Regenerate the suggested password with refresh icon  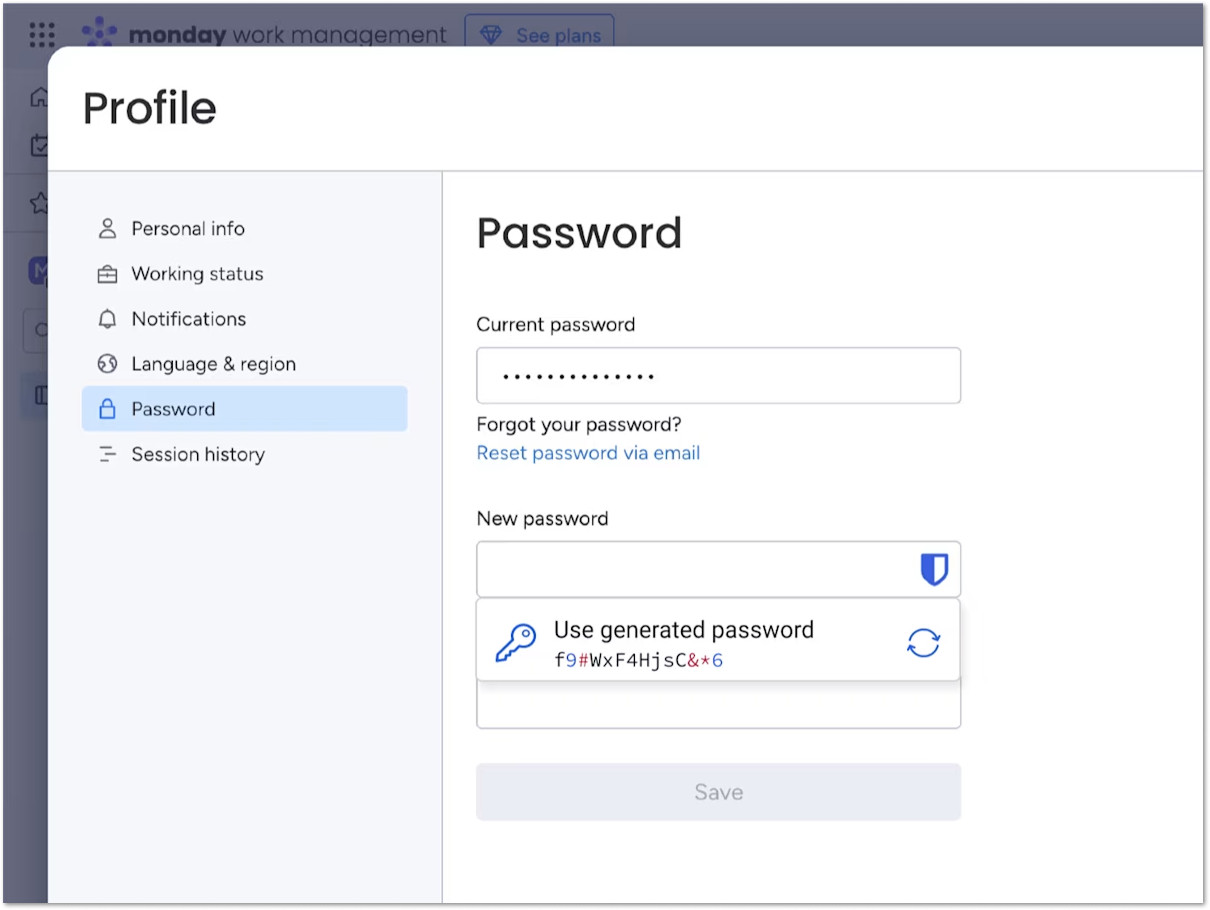coord(923,640)
